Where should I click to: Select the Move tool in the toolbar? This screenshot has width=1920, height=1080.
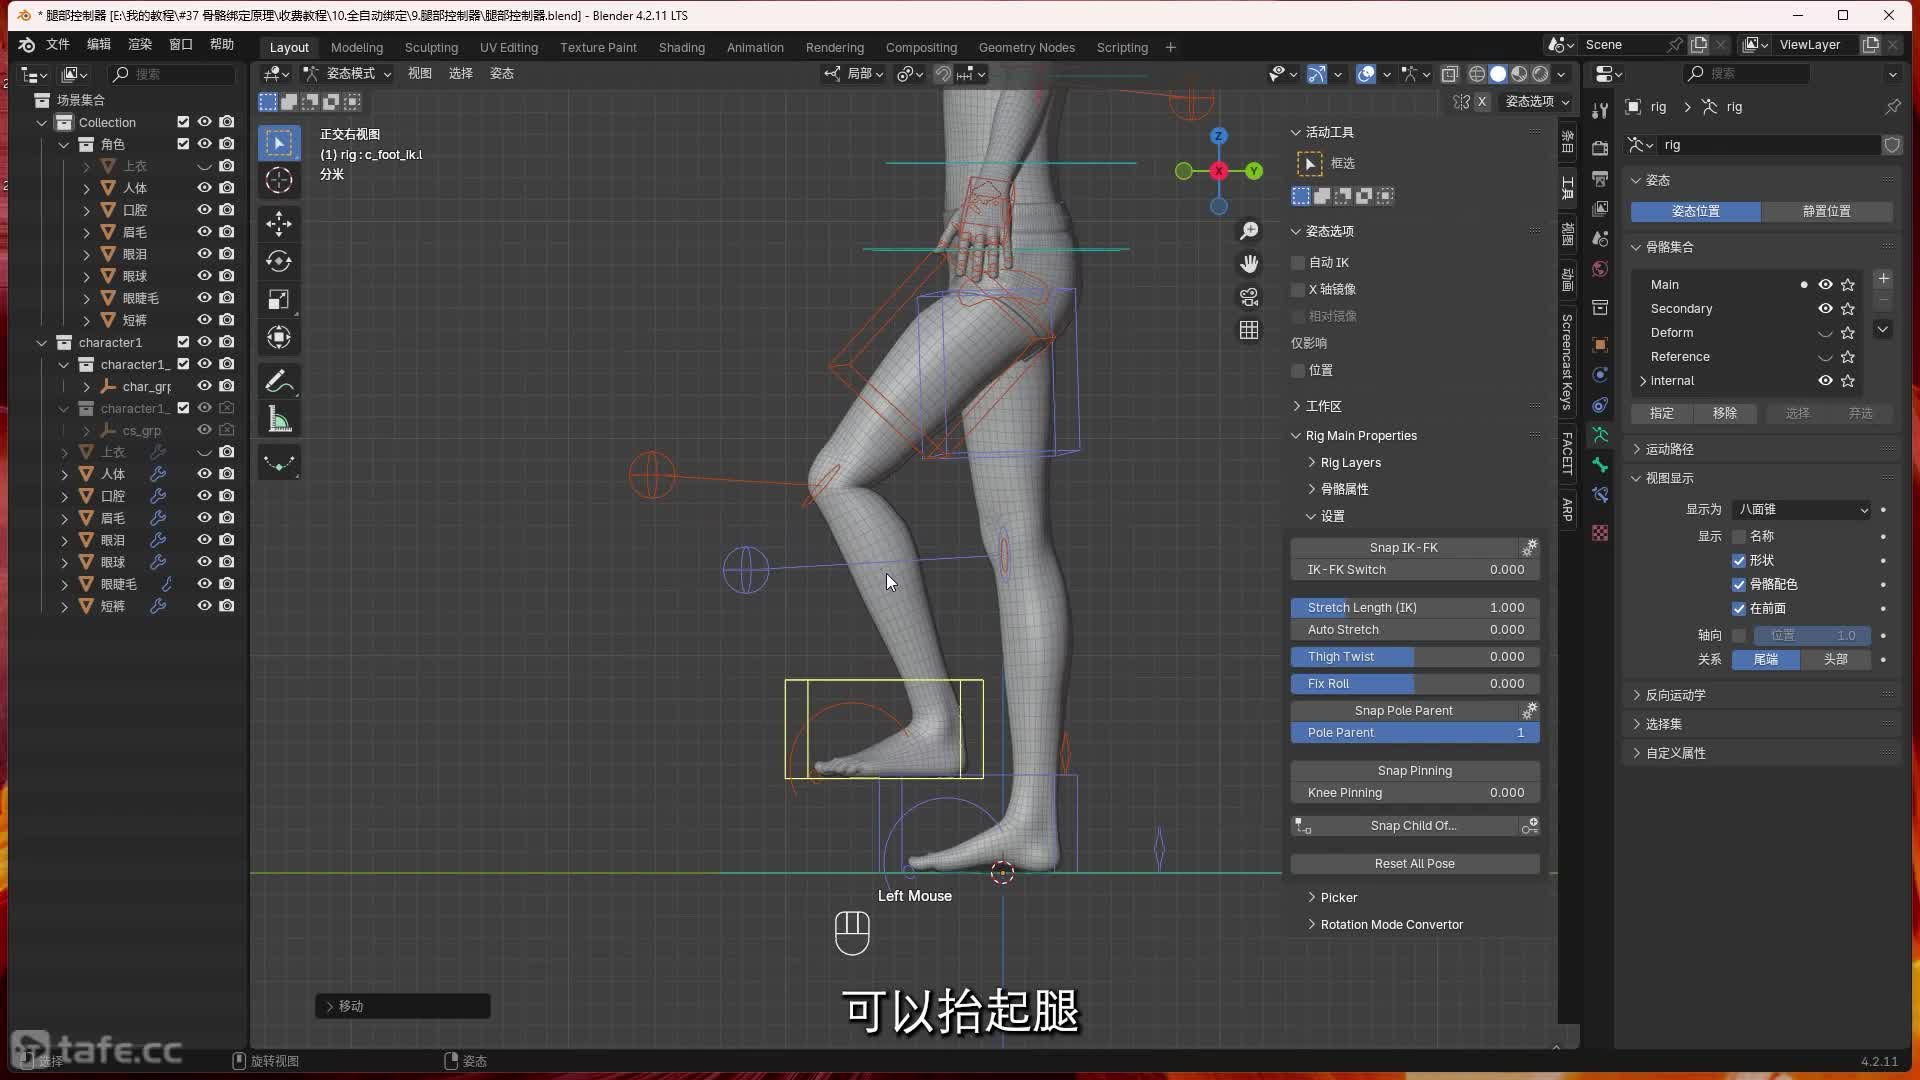279,222
